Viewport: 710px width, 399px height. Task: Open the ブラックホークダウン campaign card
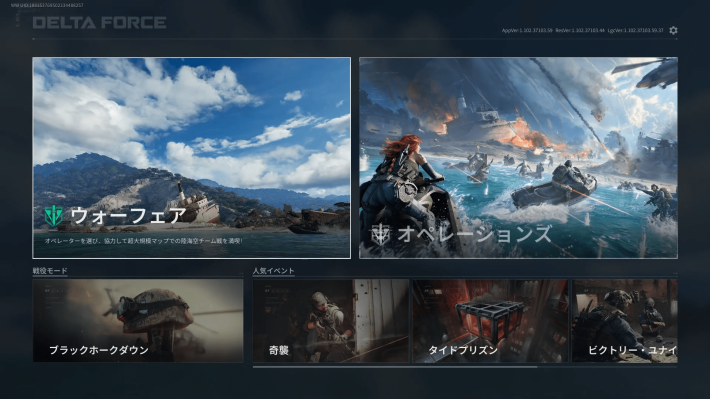138,321
